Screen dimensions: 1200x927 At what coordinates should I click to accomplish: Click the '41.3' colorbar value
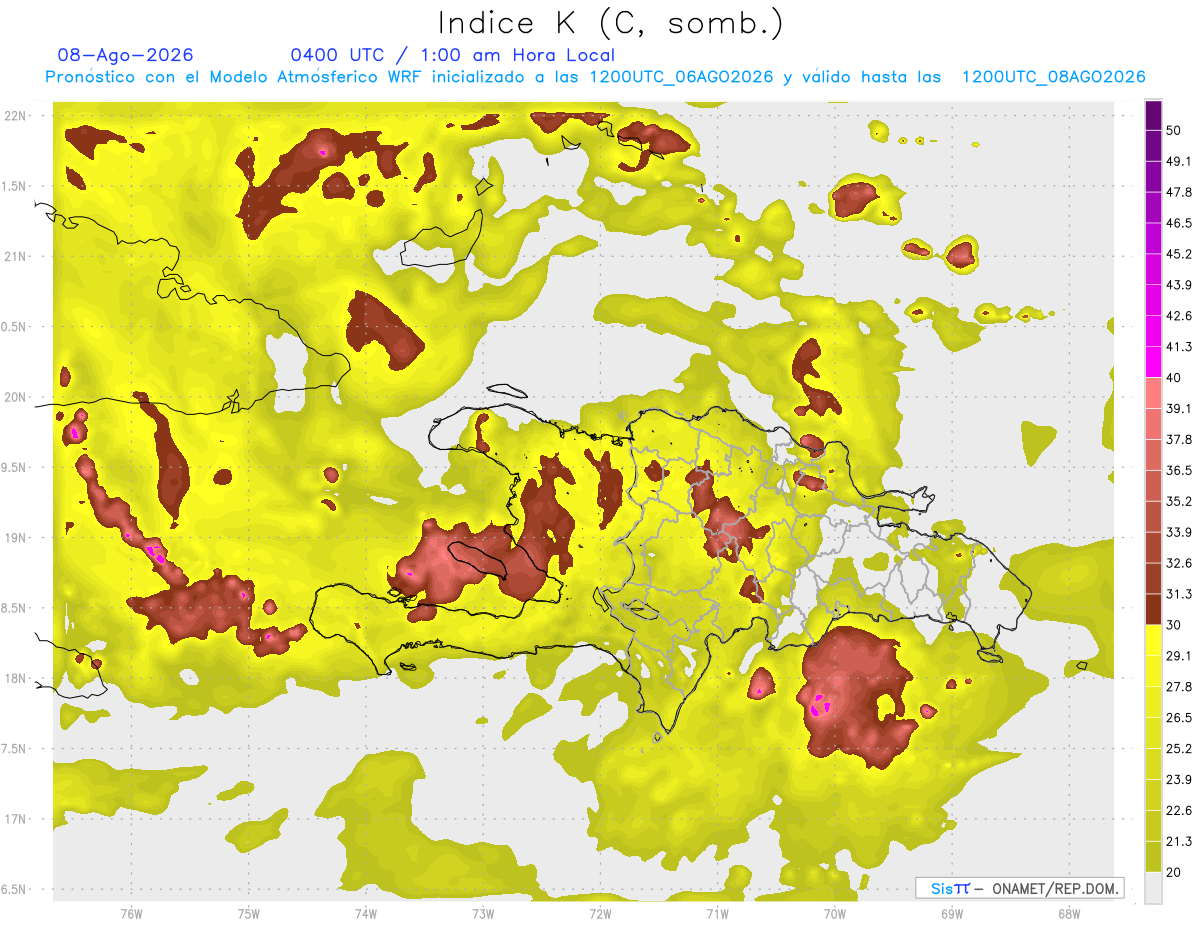tap(1180, 347)
